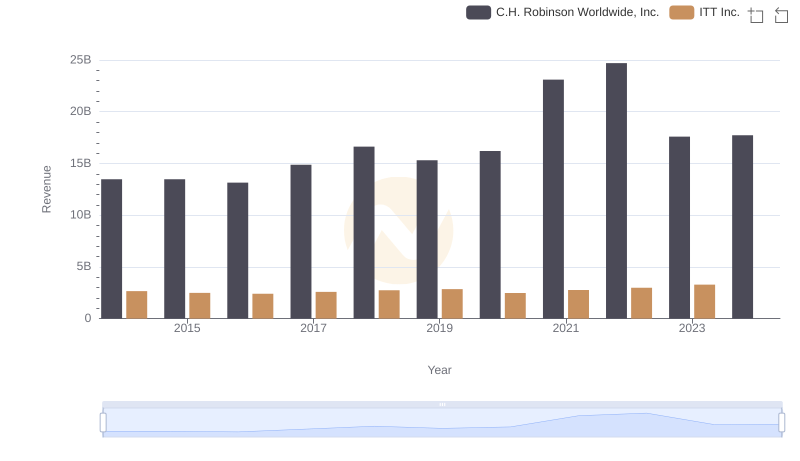Click the 20B y-axis label
This screenshot has height=461, width=800.
click(81, 111)
